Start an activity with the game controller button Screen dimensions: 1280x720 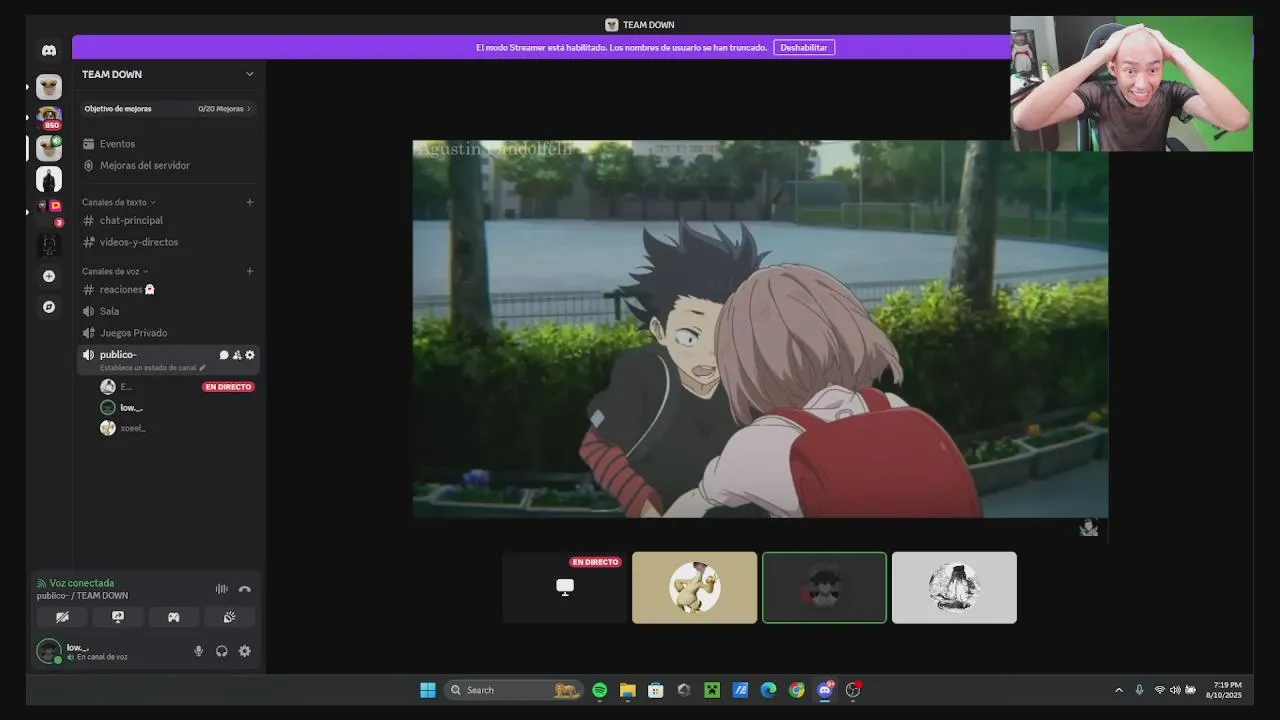[x=173, y=617]
